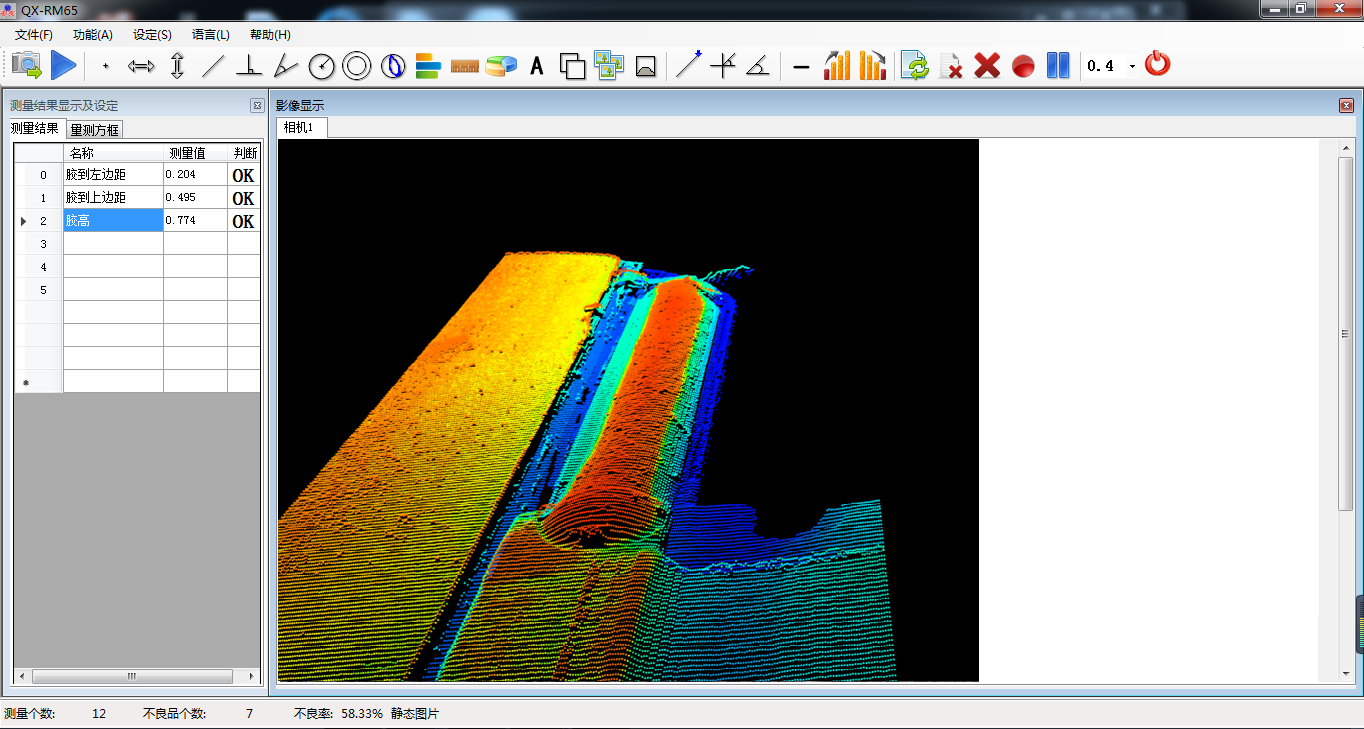Open the 文件(F) menu
Screen dimensions: 1364x729
[34, 35]
